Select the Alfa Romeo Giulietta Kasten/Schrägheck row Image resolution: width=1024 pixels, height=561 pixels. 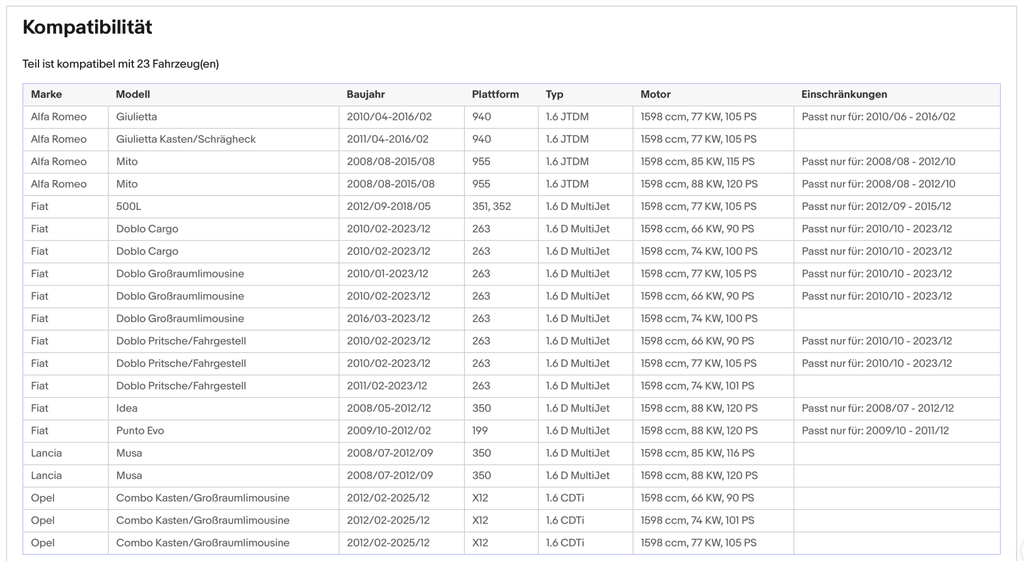511,139
